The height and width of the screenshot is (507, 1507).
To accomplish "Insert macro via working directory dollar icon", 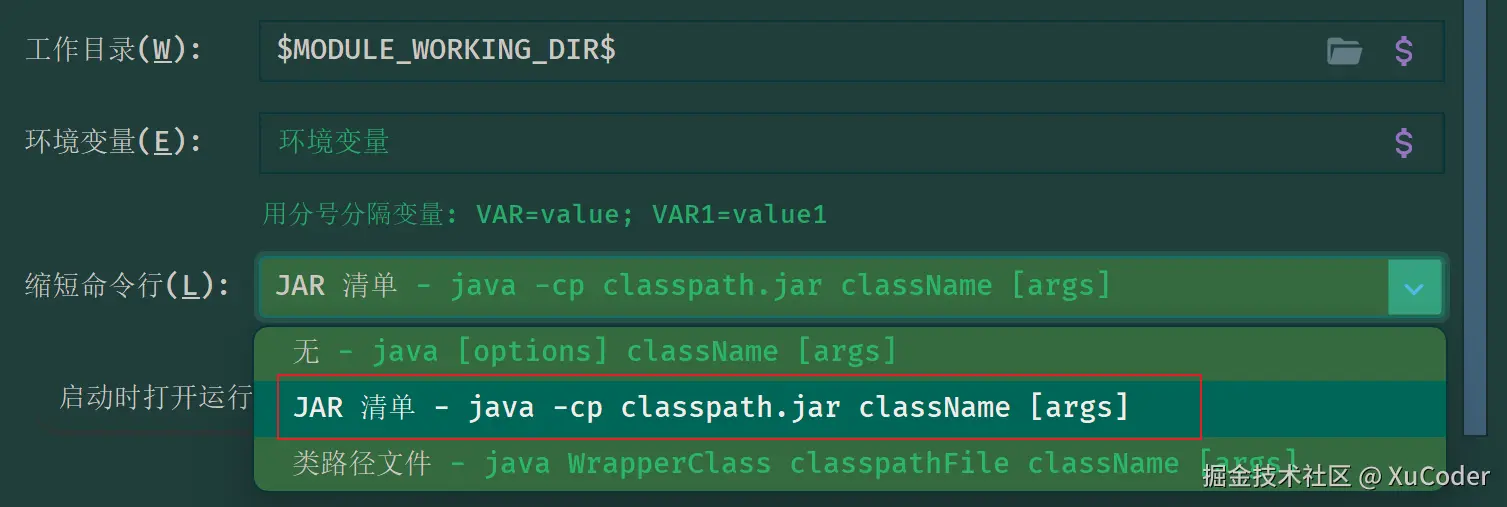I will tap(1404, 51).
